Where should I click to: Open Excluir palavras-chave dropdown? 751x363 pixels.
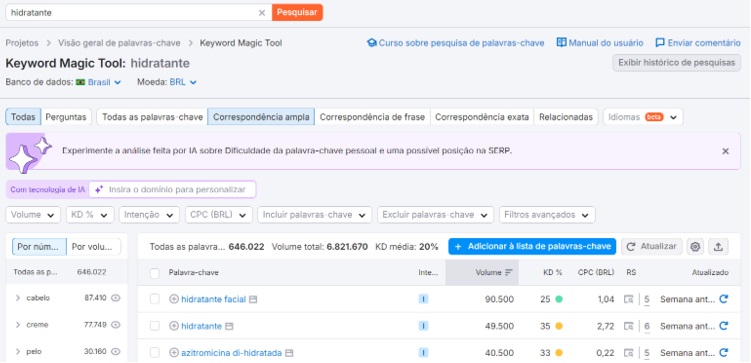coord(435,215)
